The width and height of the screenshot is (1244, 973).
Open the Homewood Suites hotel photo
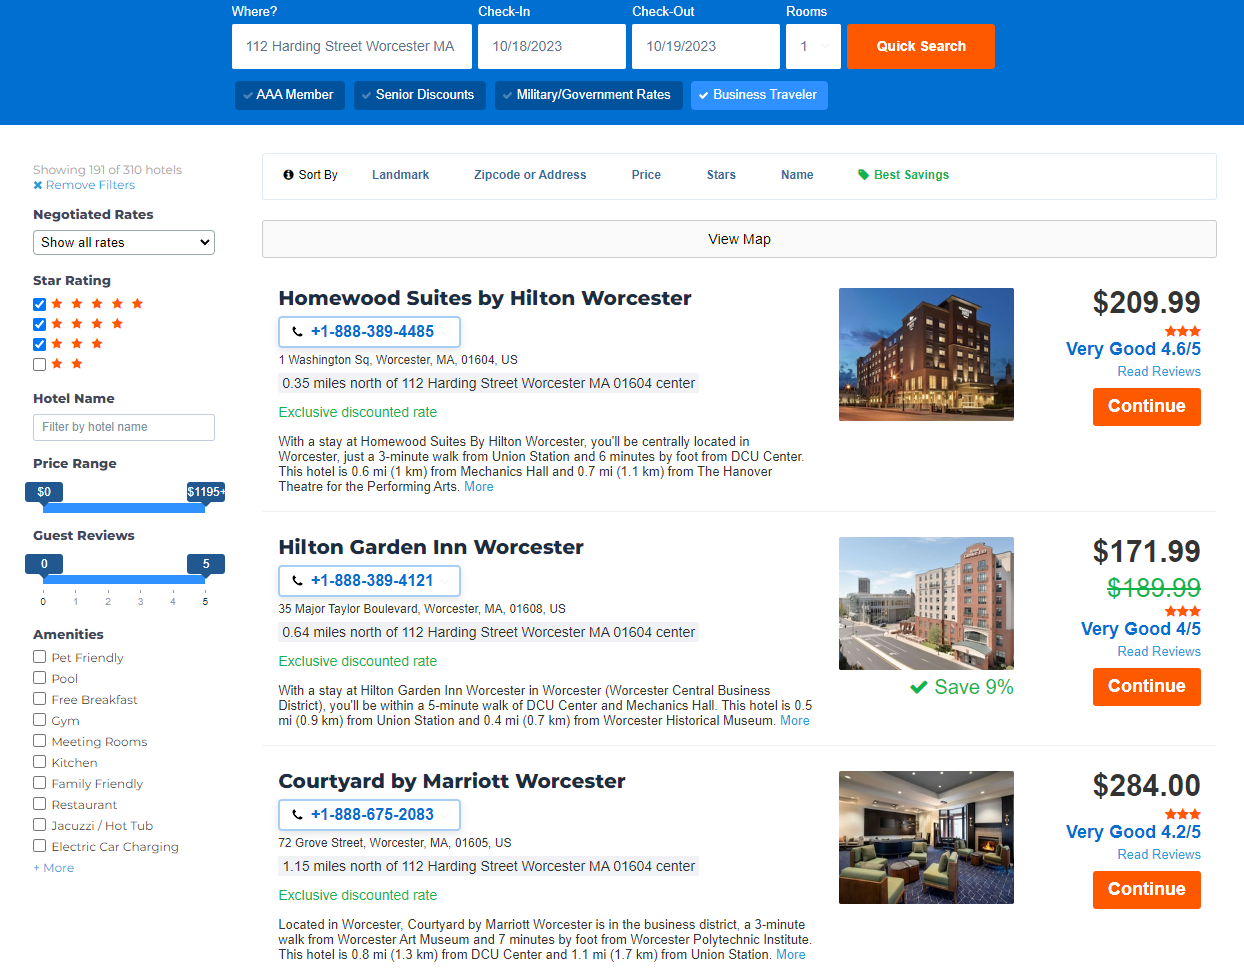926,354
